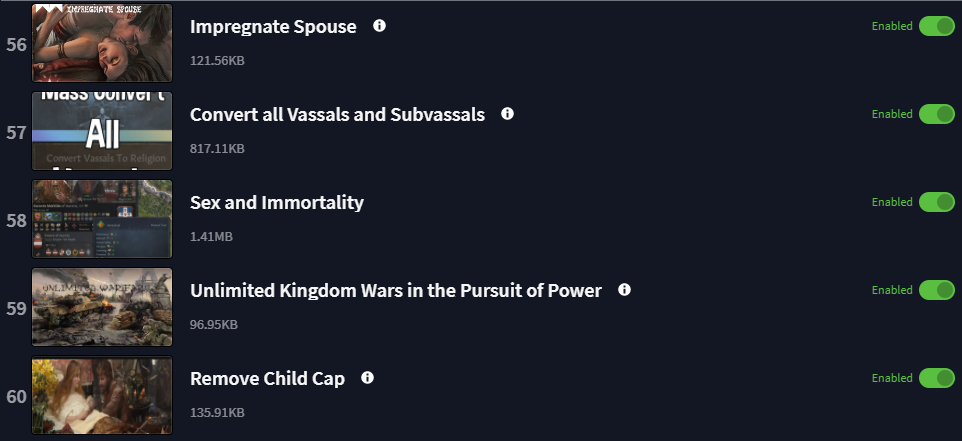Viewport: 962px width, 441px height.
Task: Open the Impregnate Spouse thumbnail image
Action: click(x=102, y=43)
